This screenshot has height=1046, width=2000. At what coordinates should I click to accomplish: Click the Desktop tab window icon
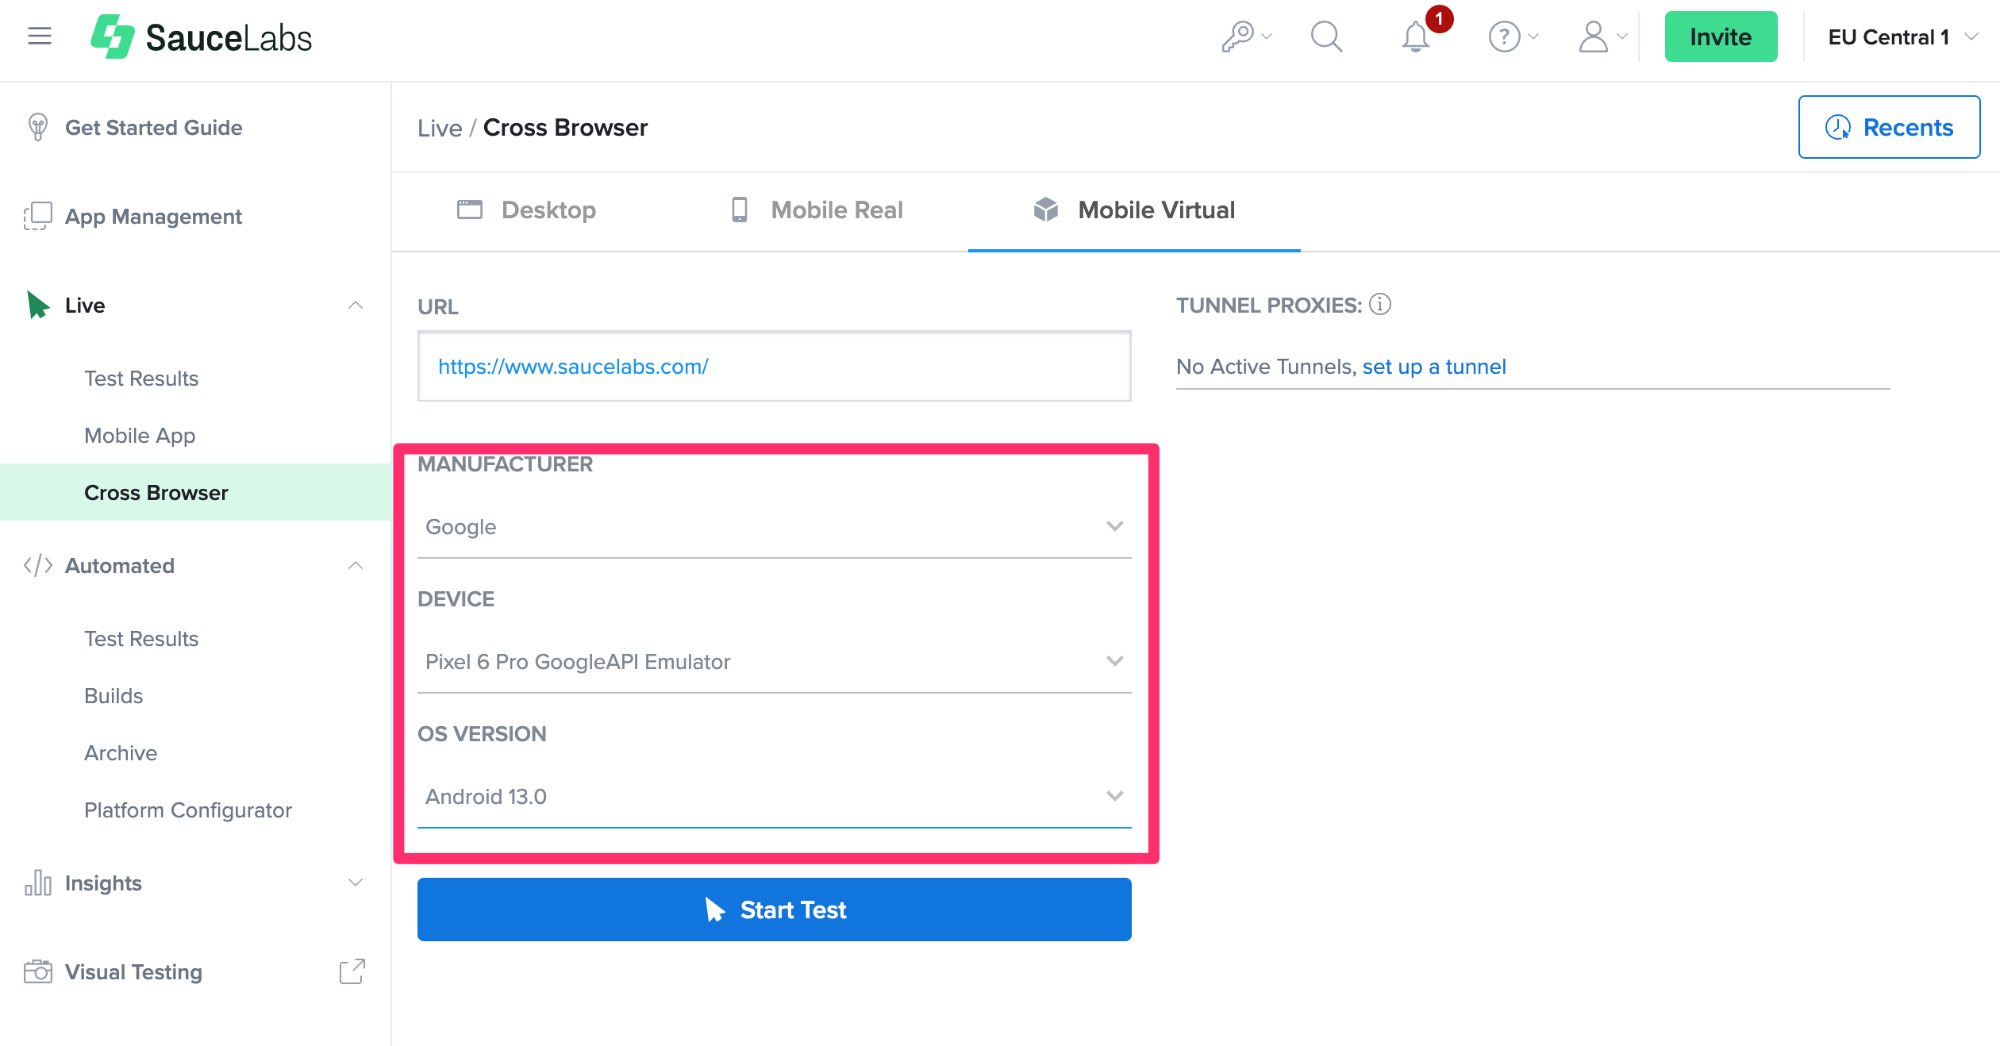click(x=470, y=210)
